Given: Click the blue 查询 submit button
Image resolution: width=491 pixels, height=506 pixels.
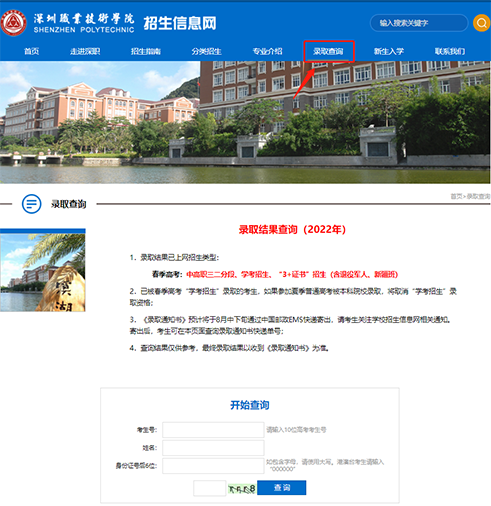Looking at the screenshot, I should 282,488.
